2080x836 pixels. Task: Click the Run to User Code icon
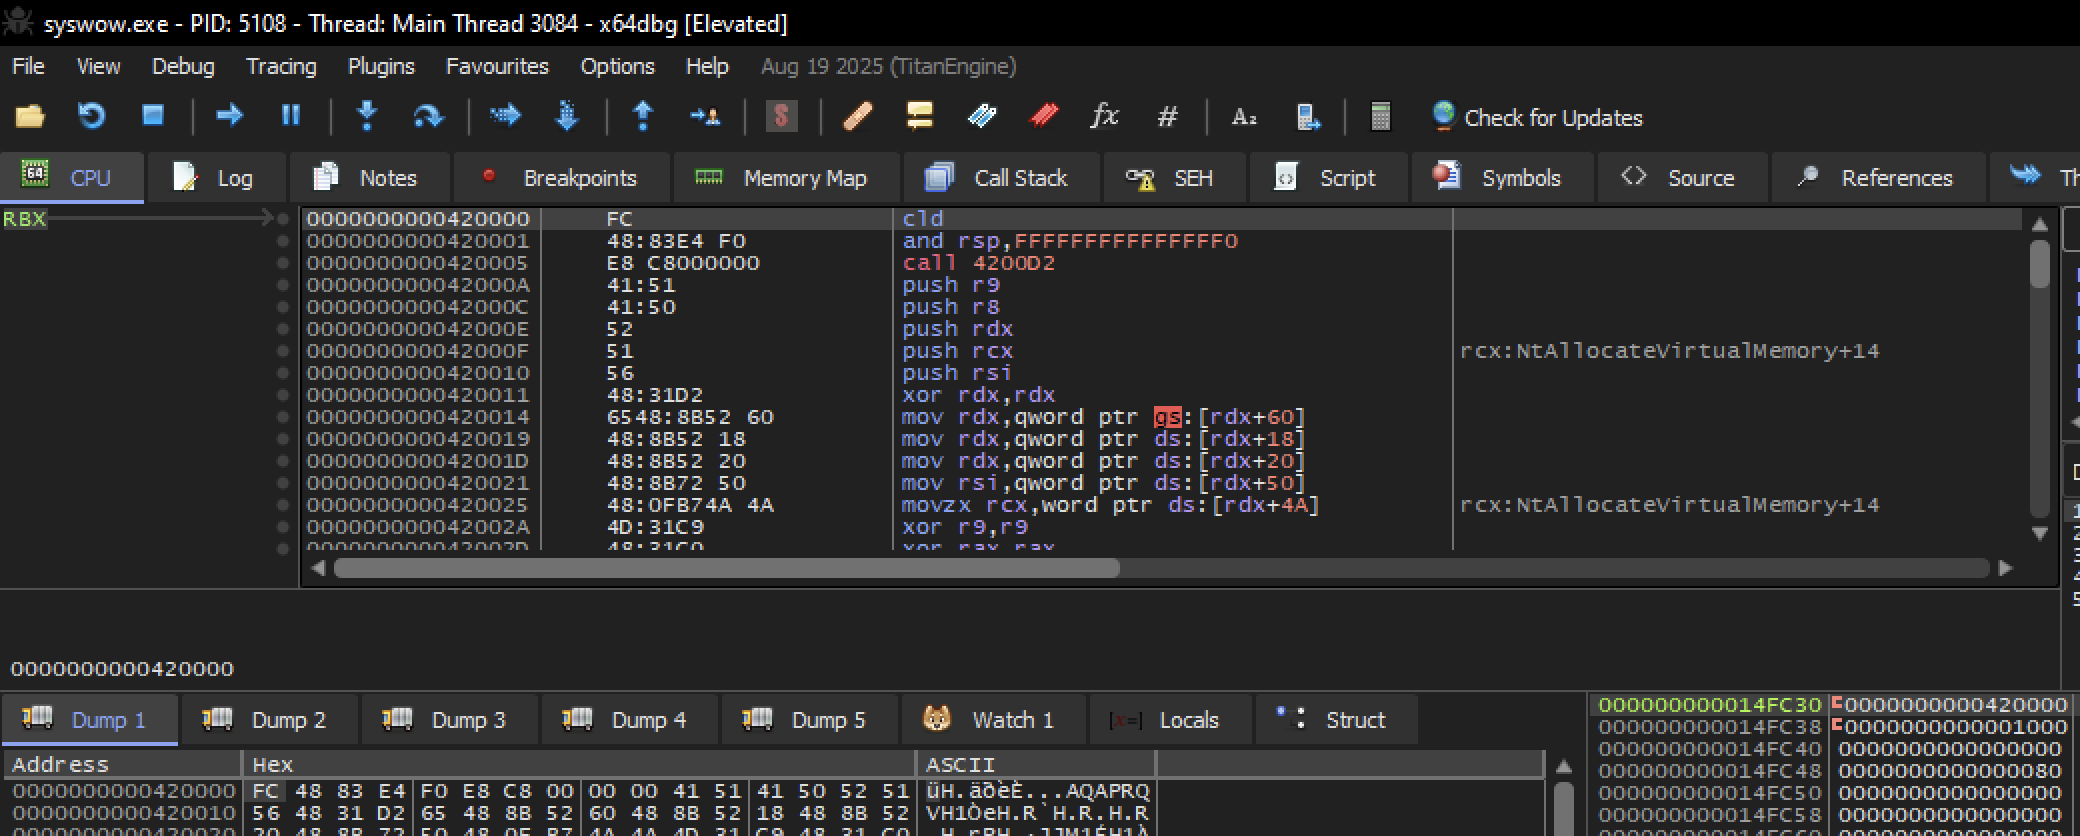point(705,117)
